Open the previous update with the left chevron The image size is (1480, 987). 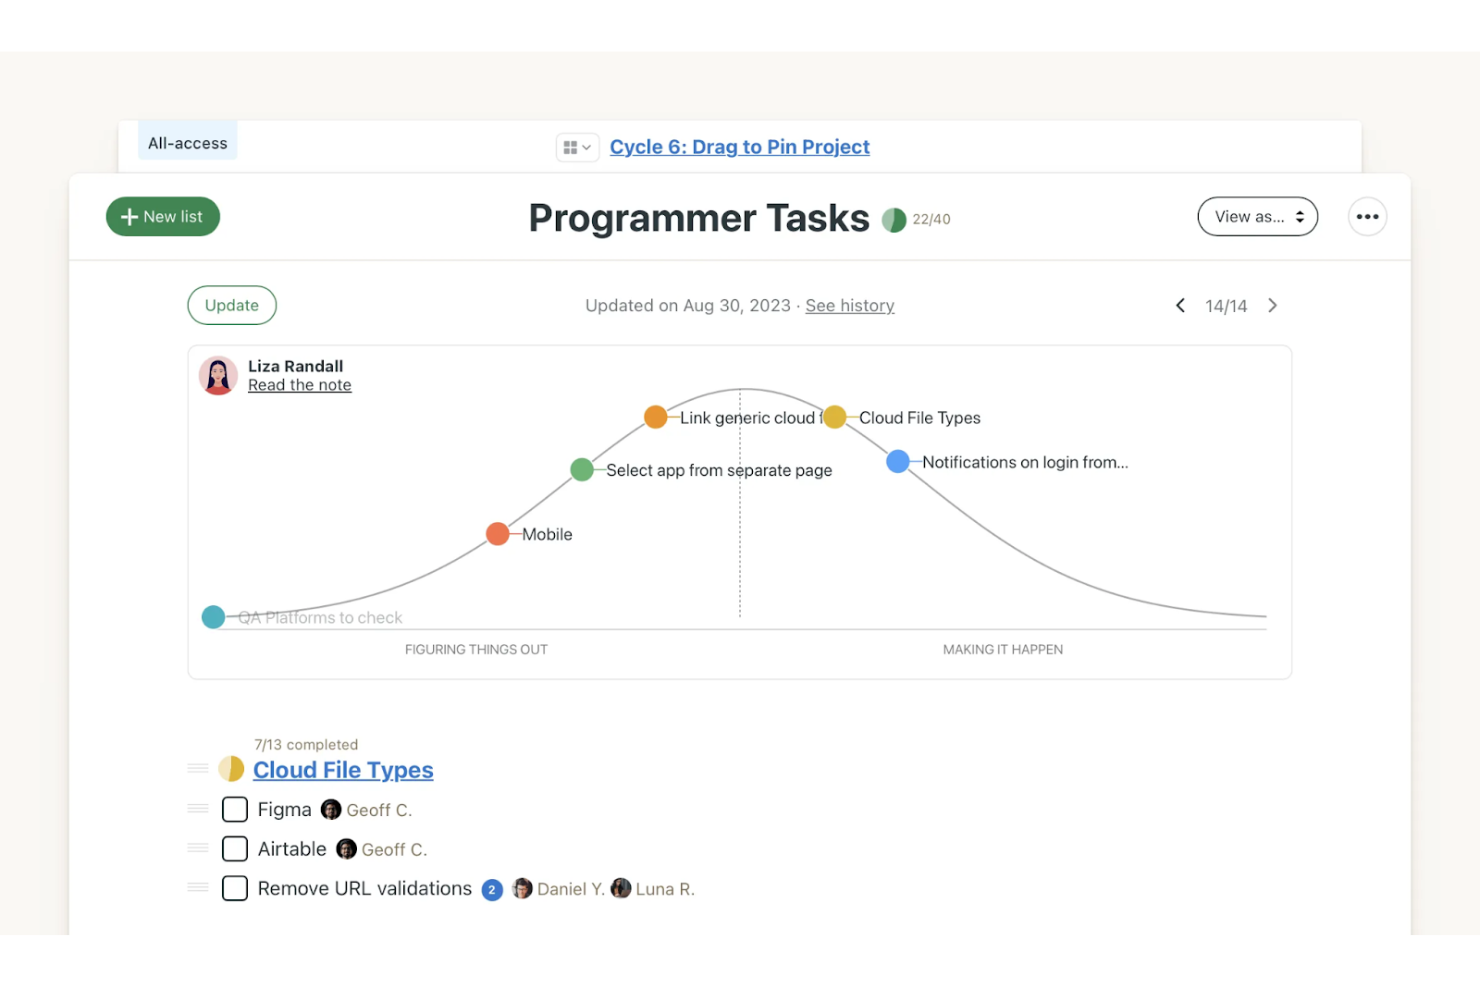pos(1180,305)
